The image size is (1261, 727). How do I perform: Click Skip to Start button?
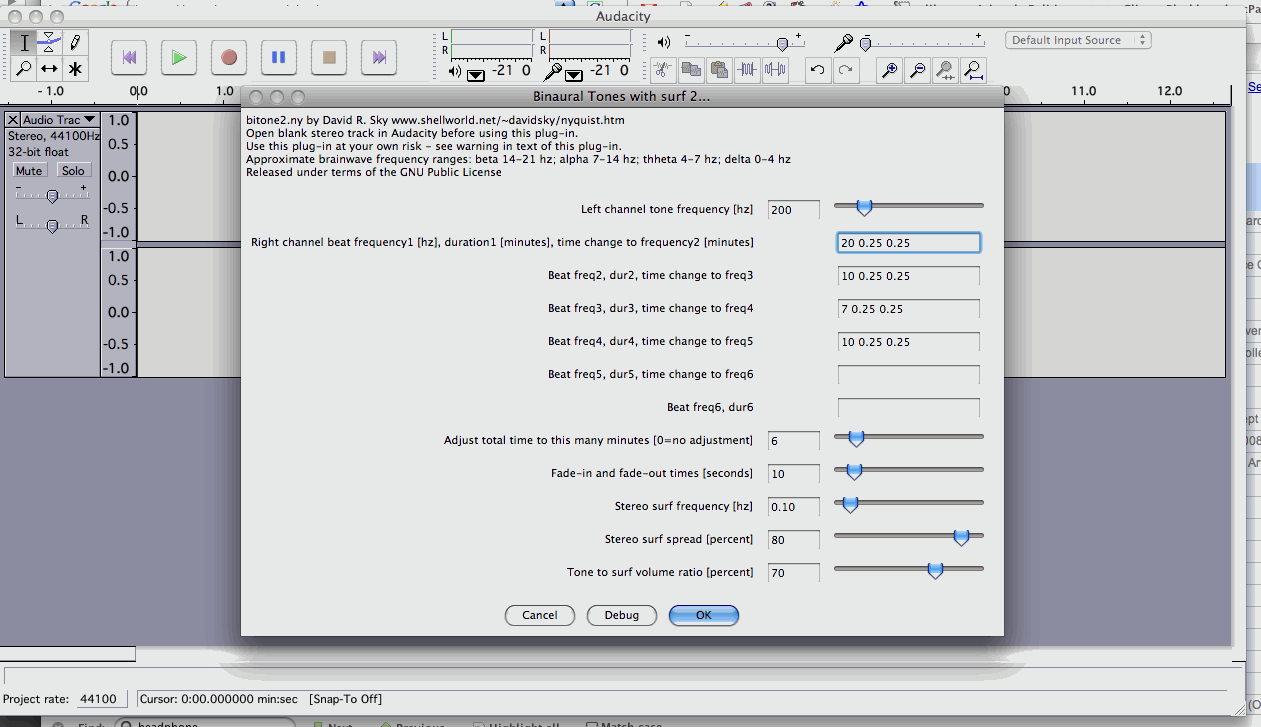coord(129,57)
